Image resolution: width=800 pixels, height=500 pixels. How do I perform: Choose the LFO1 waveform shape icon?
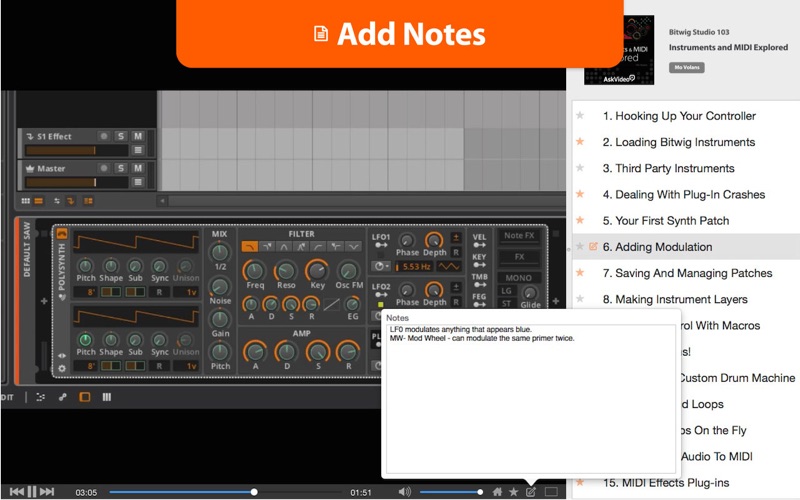[448, 266]
